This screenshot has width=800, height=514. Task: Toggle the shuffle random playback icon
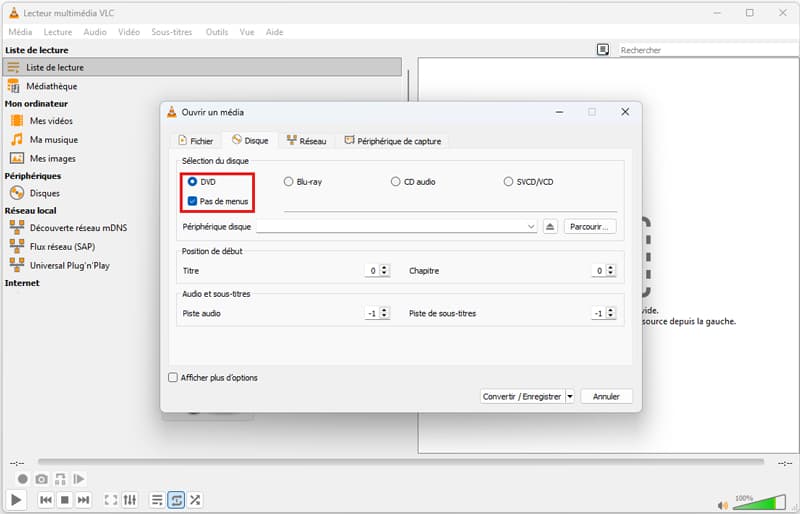tap(195, 500)
